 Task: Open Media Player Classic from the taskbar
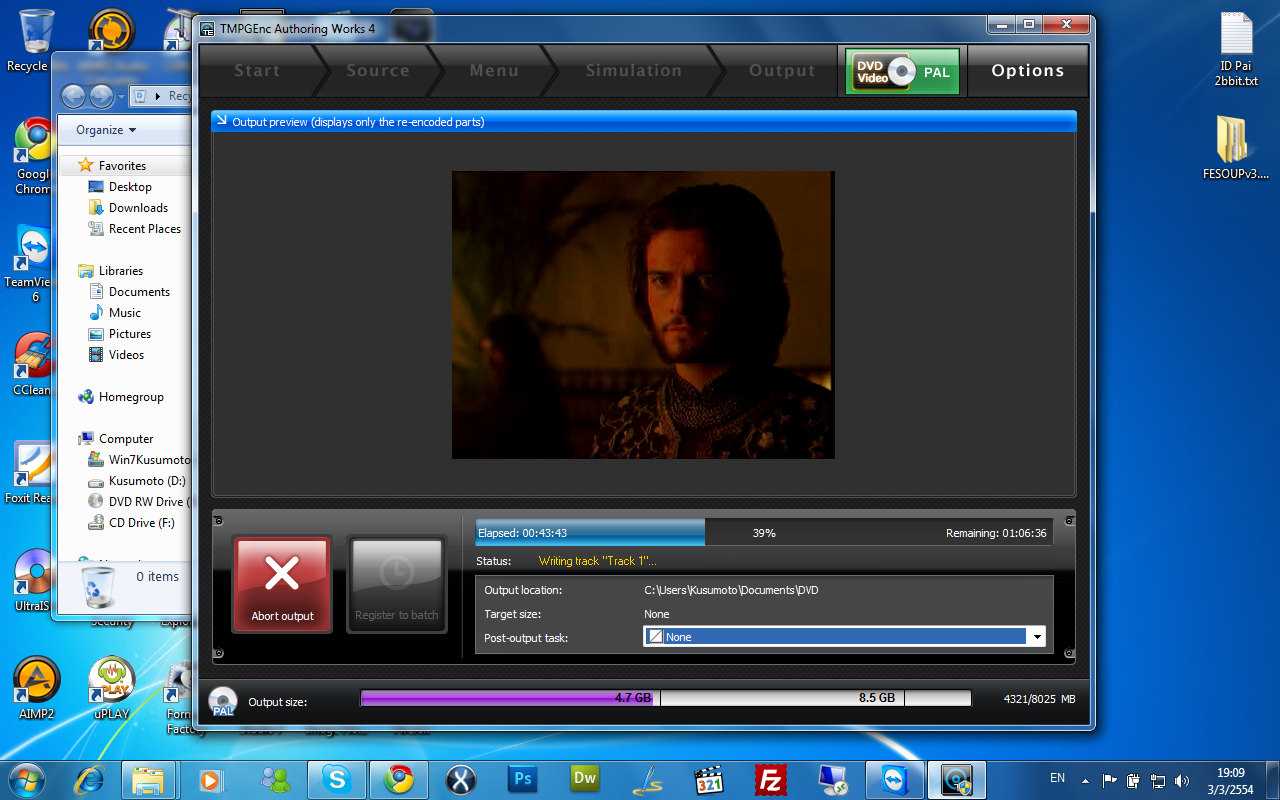[708, 779]
